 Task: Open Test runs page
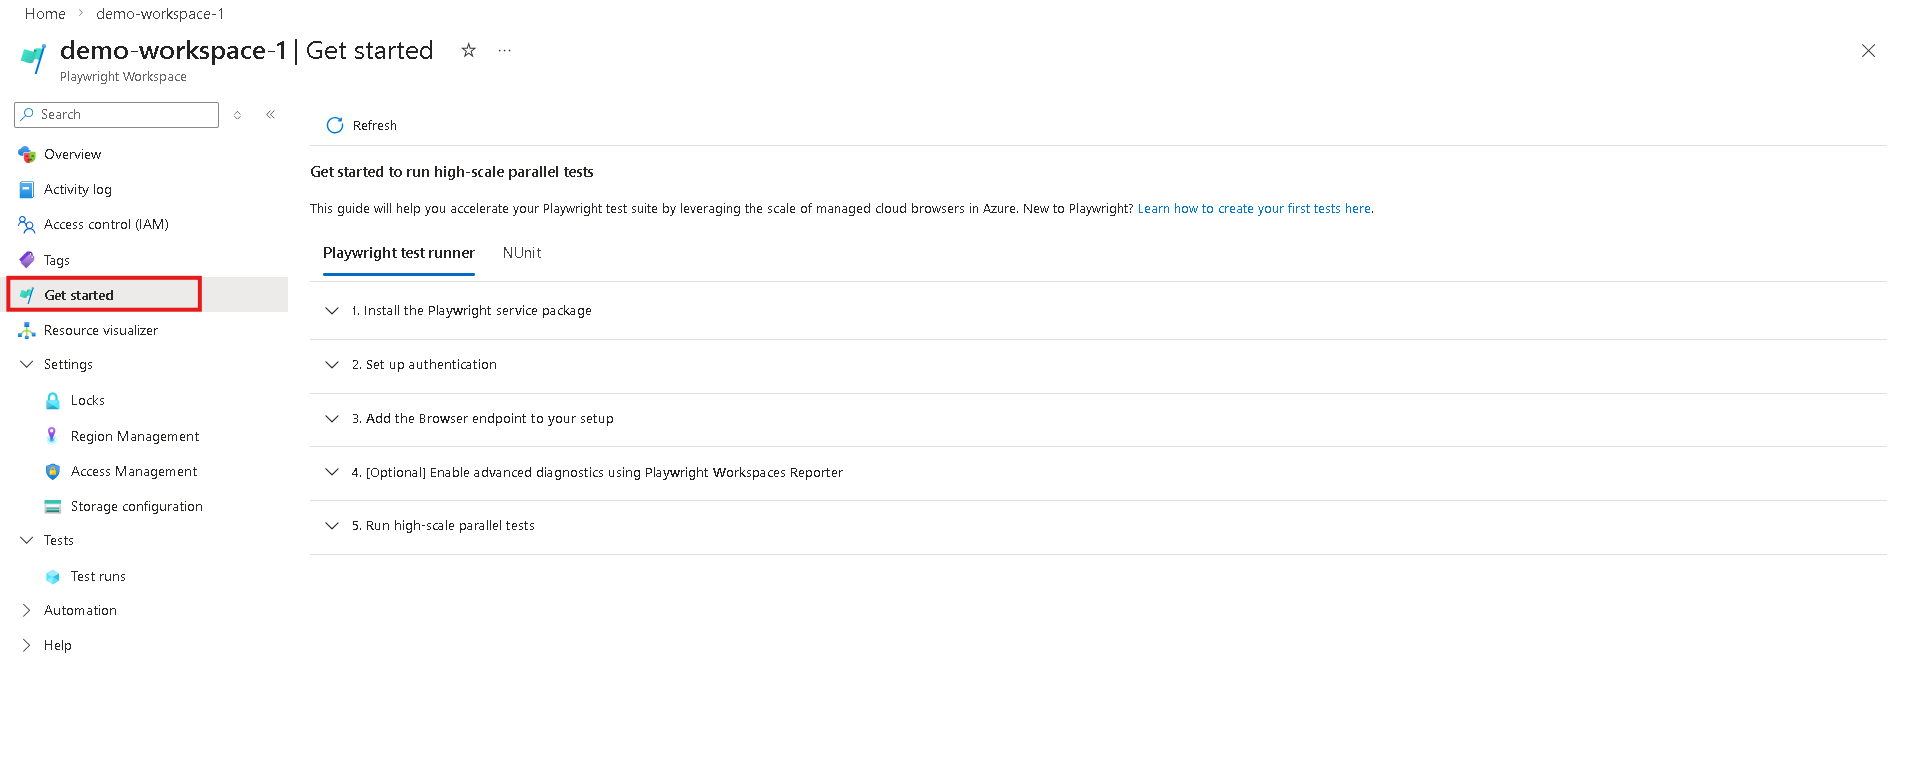(x=98, y=577)
